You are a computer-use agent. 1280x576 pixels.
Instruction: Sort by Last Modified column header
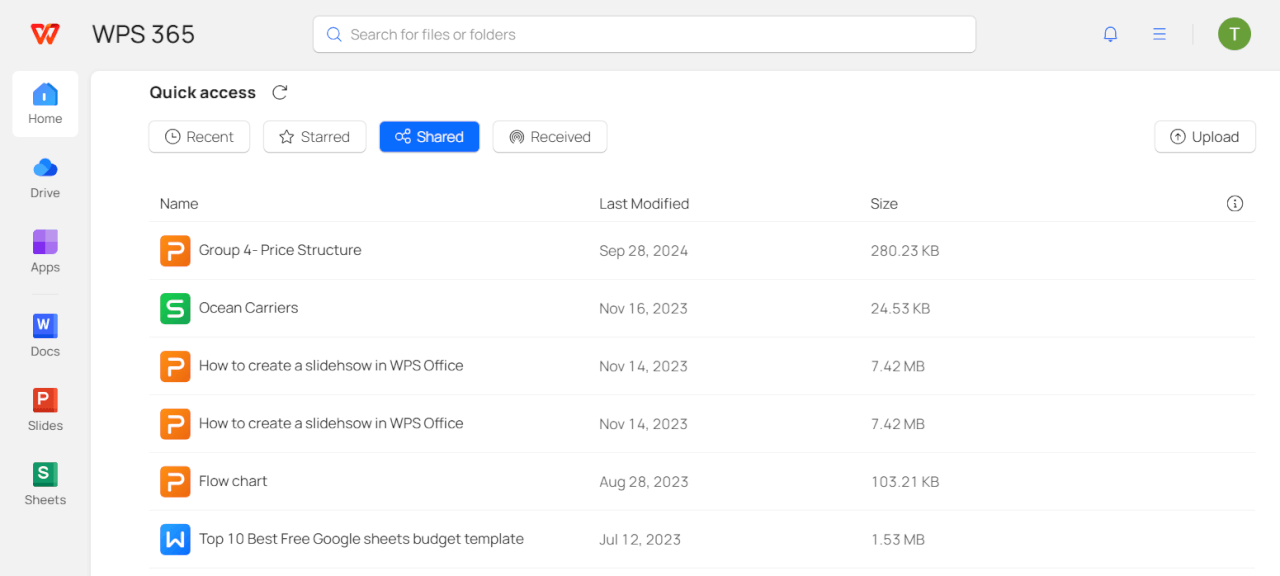point(644,204)
